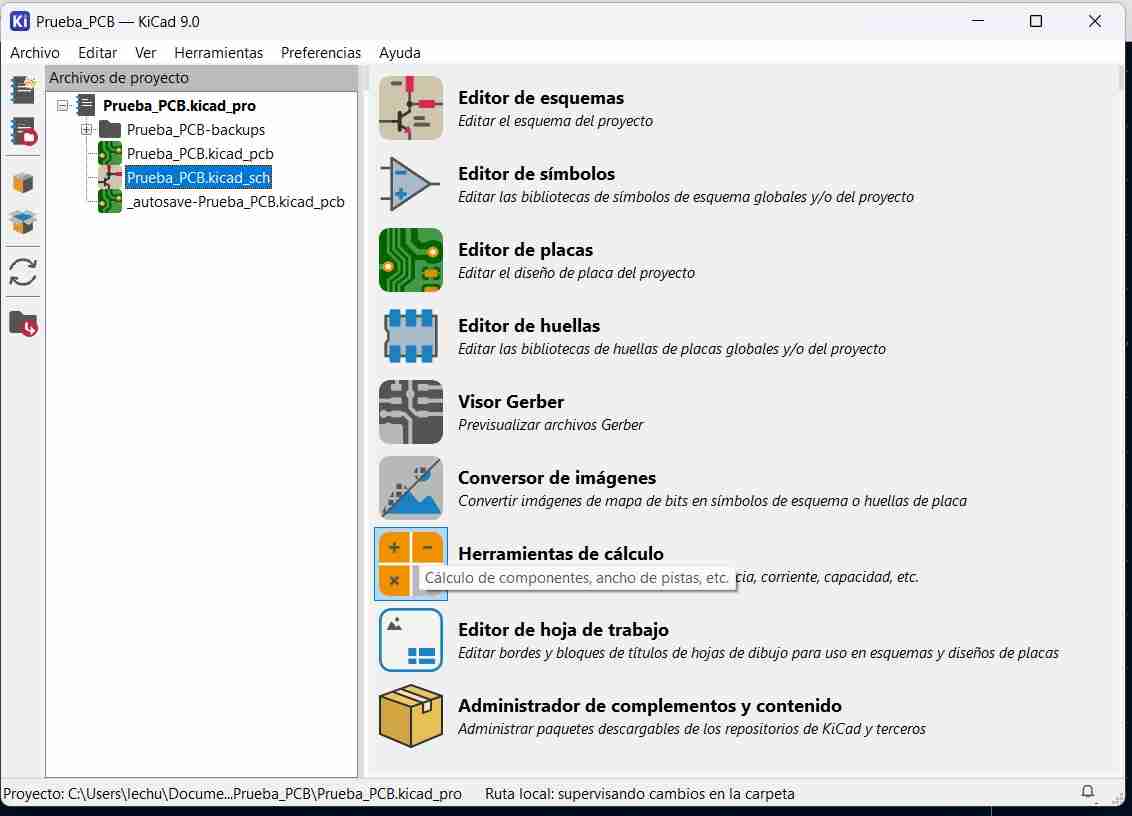Open the Herramientas de cálculo calculator icon

click(411, 564)
